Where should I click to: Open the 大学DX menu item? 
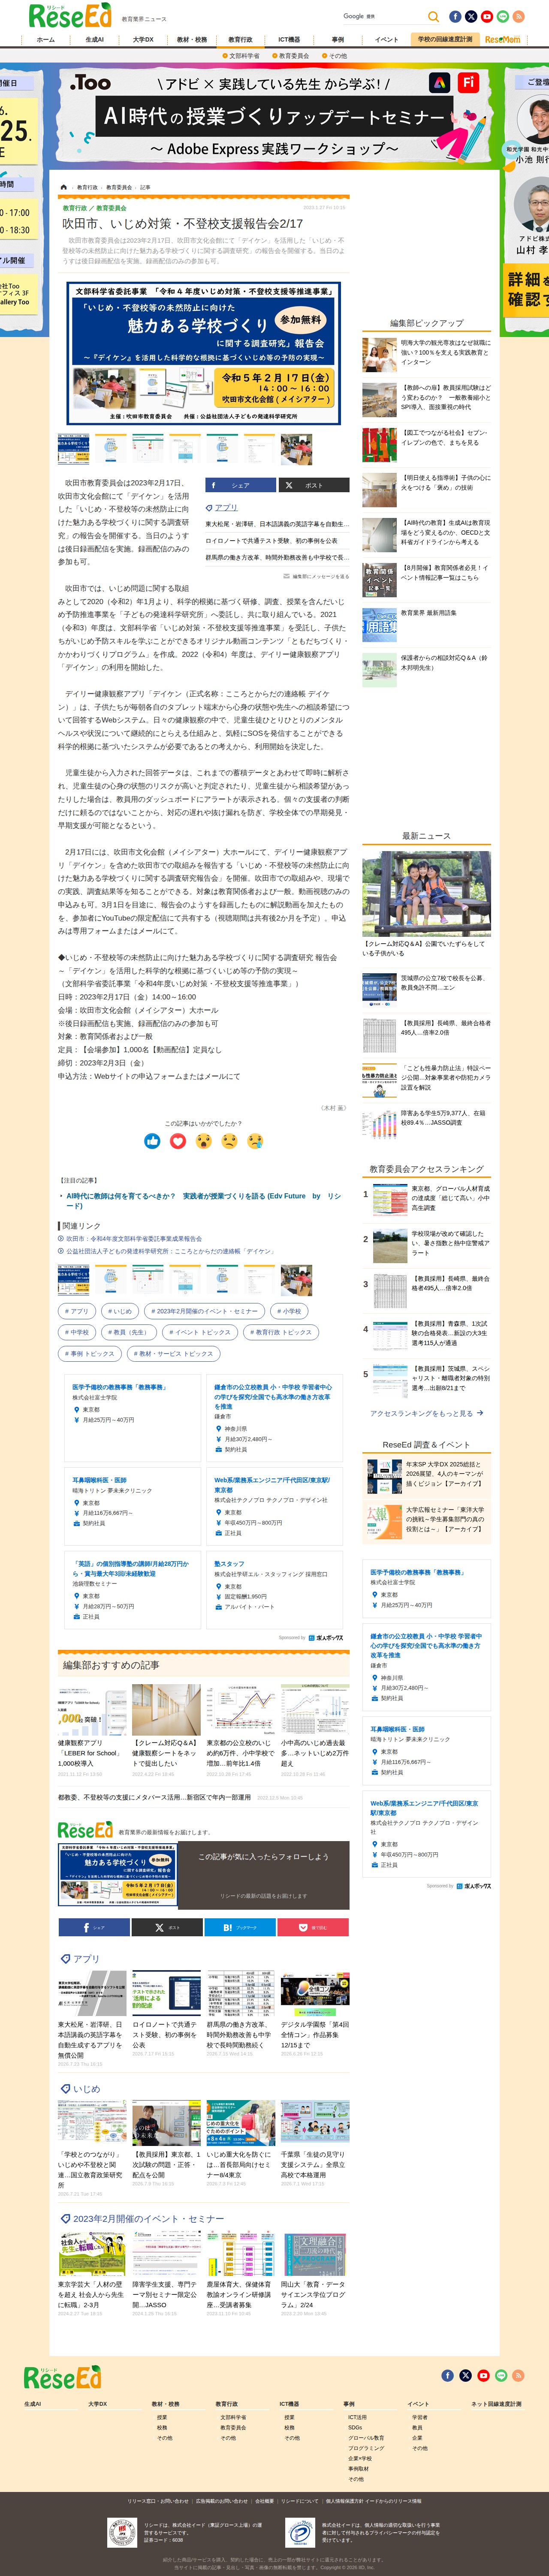tap(143, 40)
